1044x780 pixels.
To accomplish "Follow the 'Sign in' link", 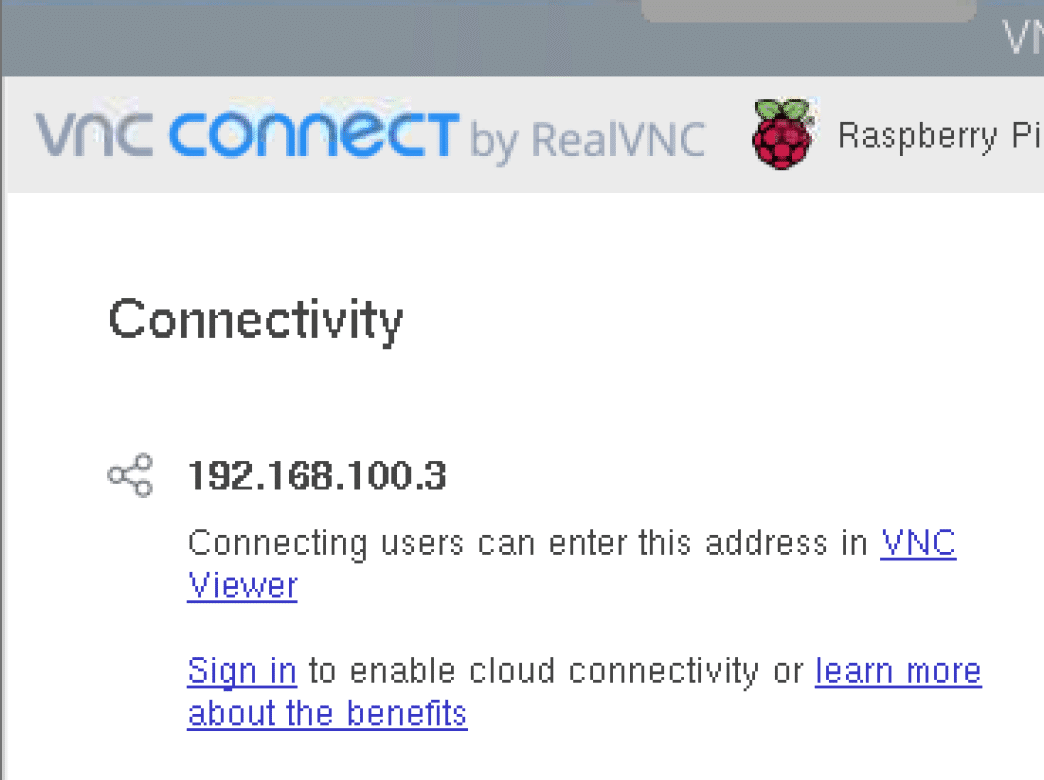I will point(242,671).
